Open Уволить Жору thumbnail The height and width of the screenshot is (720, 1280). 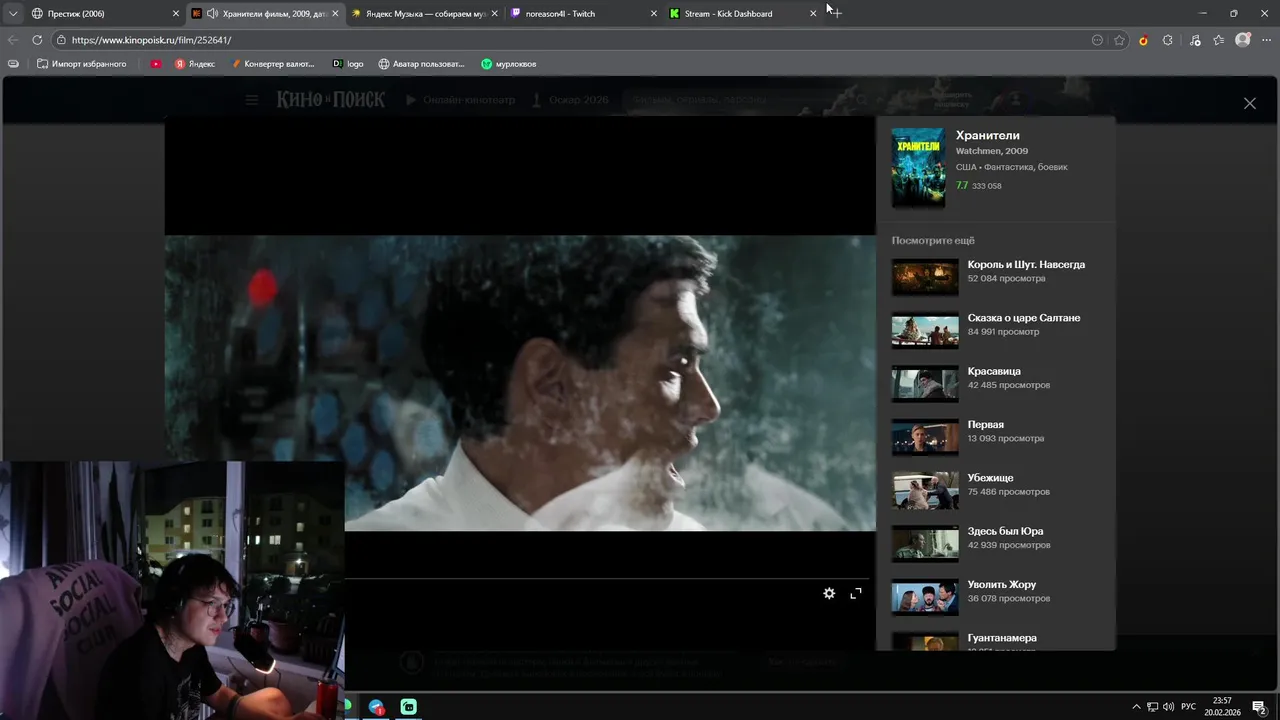tap(925, 597)
